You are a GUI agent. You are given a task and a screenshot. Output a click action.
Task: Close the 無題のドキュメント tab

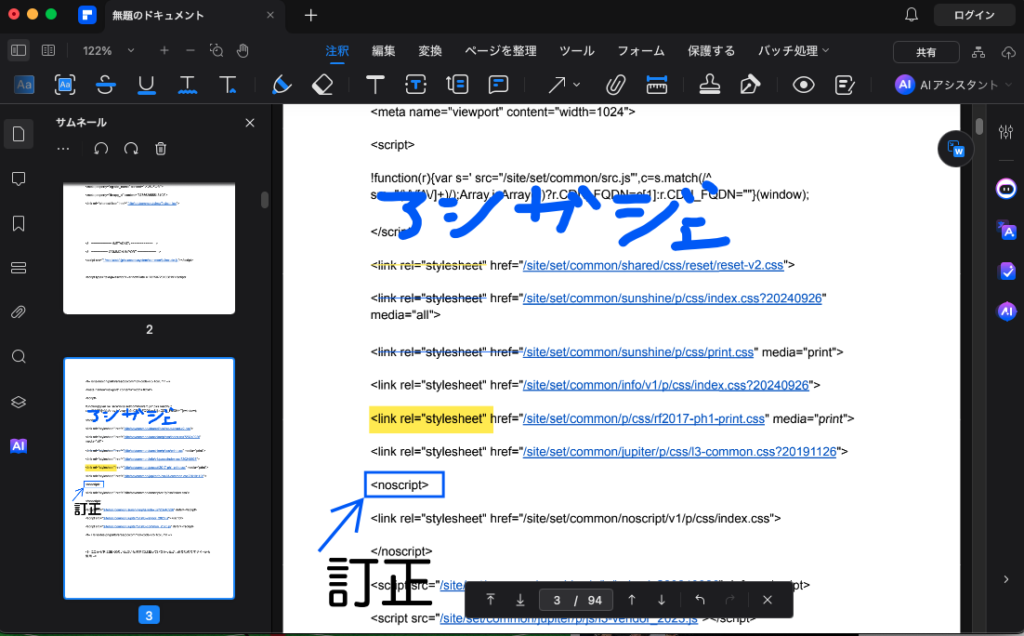[270, 15]
